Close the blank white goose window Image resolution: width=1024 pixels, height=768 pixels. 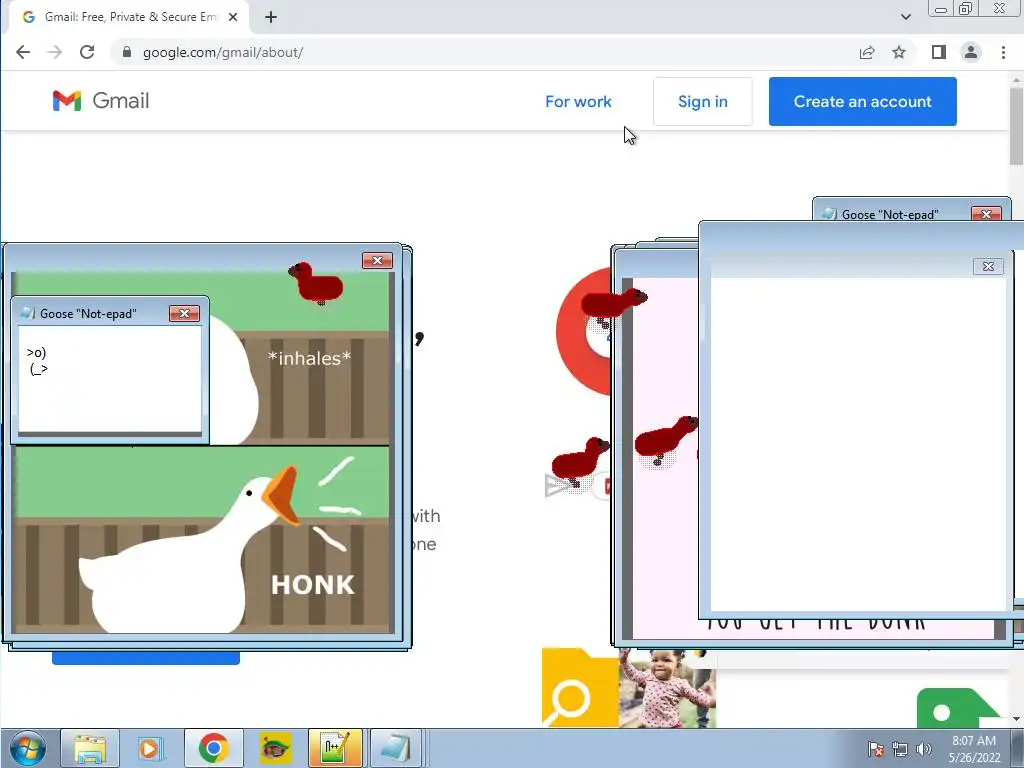988,266
